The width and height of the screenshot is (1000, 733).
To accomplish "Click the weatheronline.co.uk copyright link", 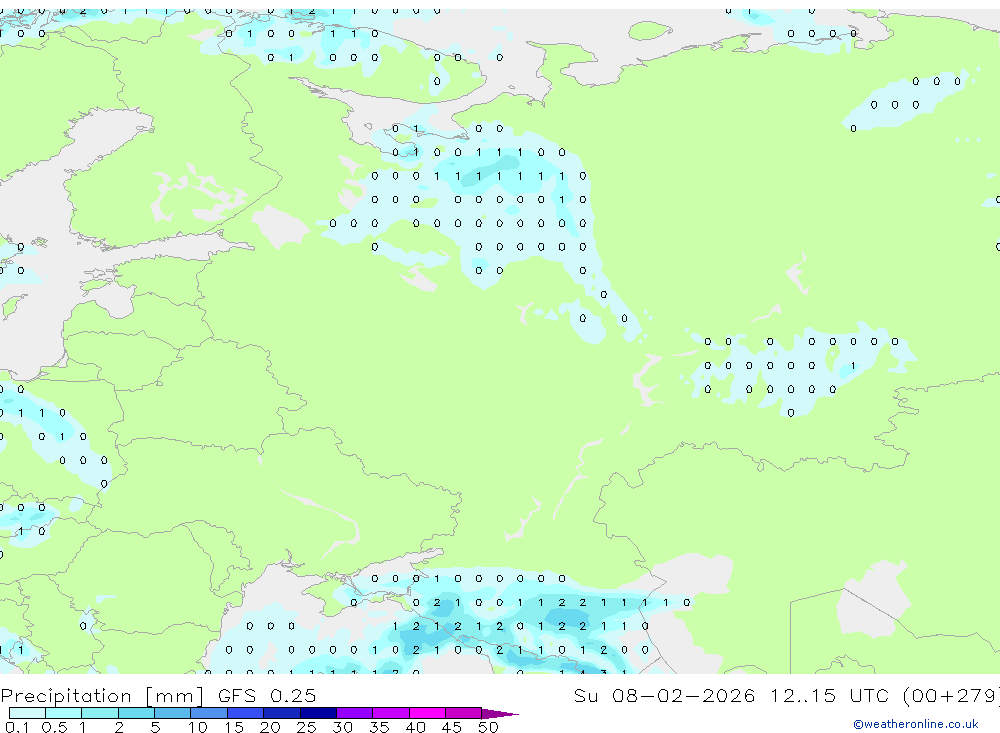I will tap(915, 724).
